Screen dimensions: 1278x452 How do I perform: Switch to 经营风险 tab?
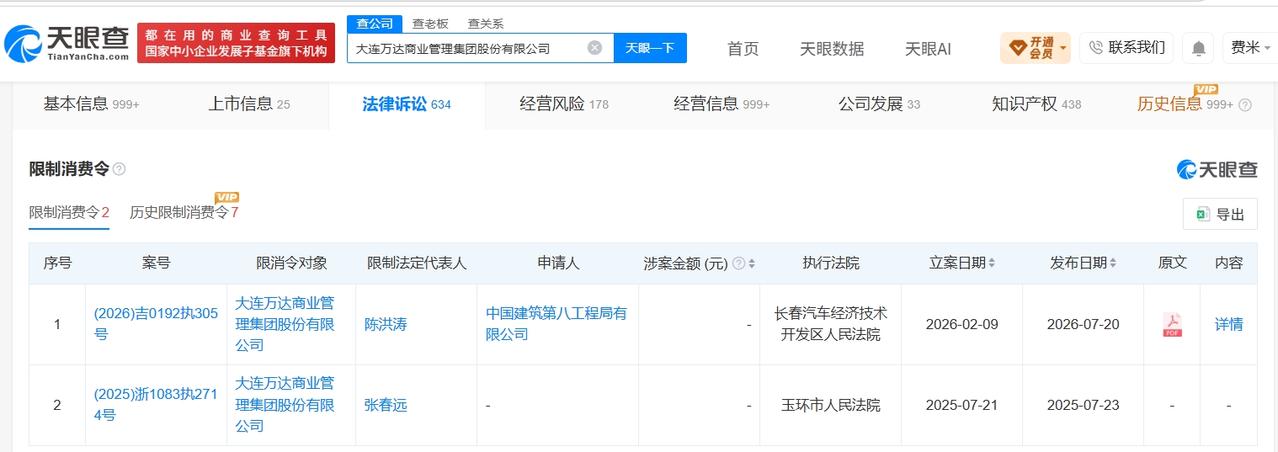click(x=564, y=104)
